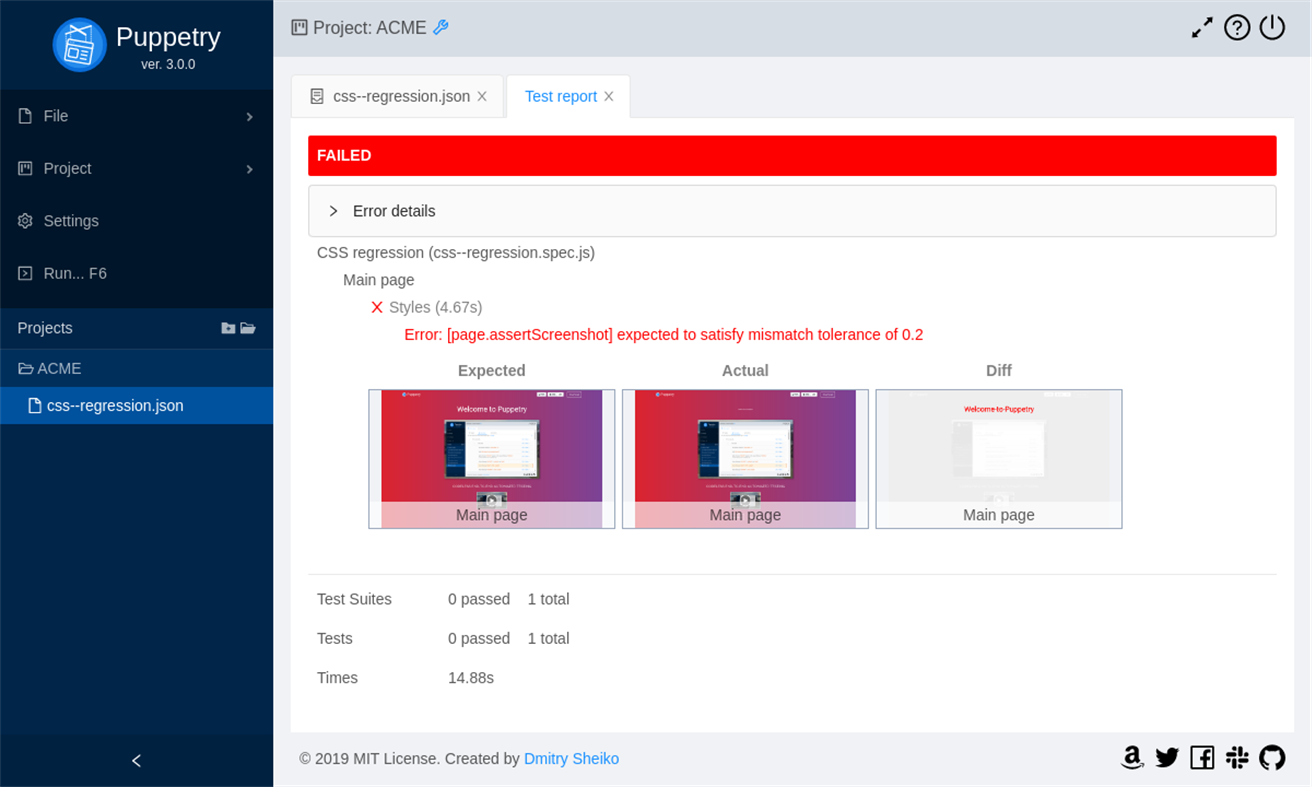Click the ver. 3.0.0 version label
This screenshot has width=1312, height=787.
(x=168, y=64)
